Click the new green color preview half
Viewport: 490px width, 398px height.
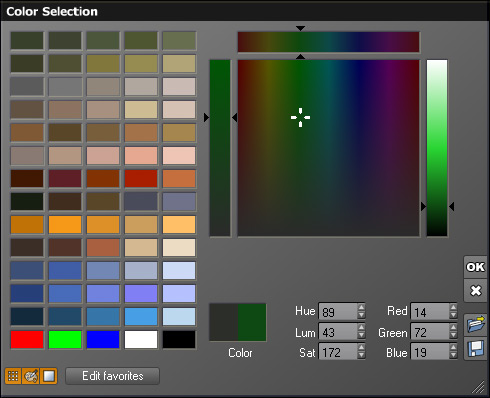tap(252, 322)
